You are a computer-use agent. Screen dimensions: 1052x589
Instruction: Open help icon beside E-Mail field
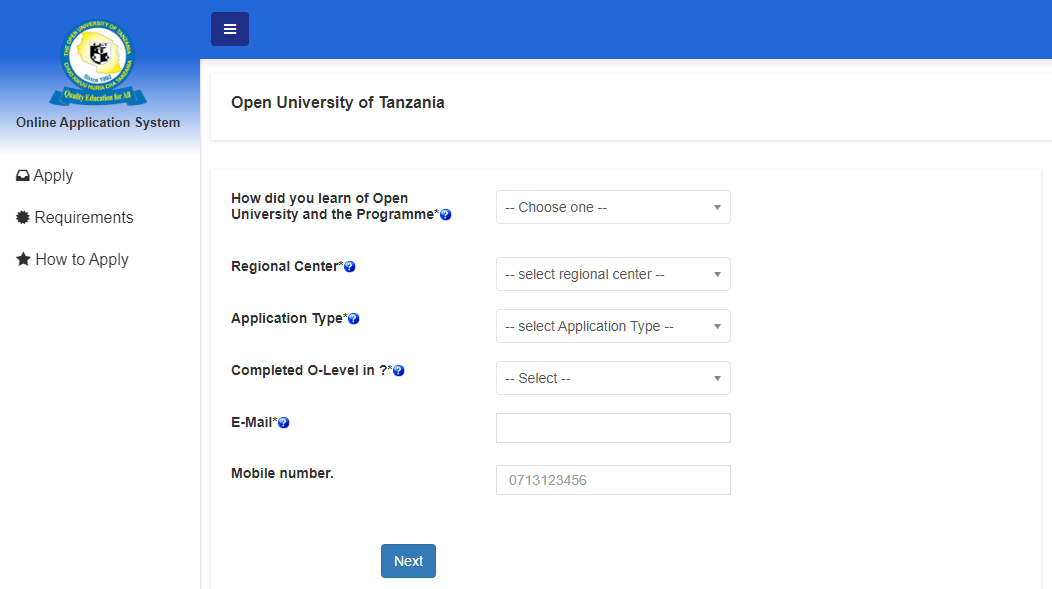(284, 422)
